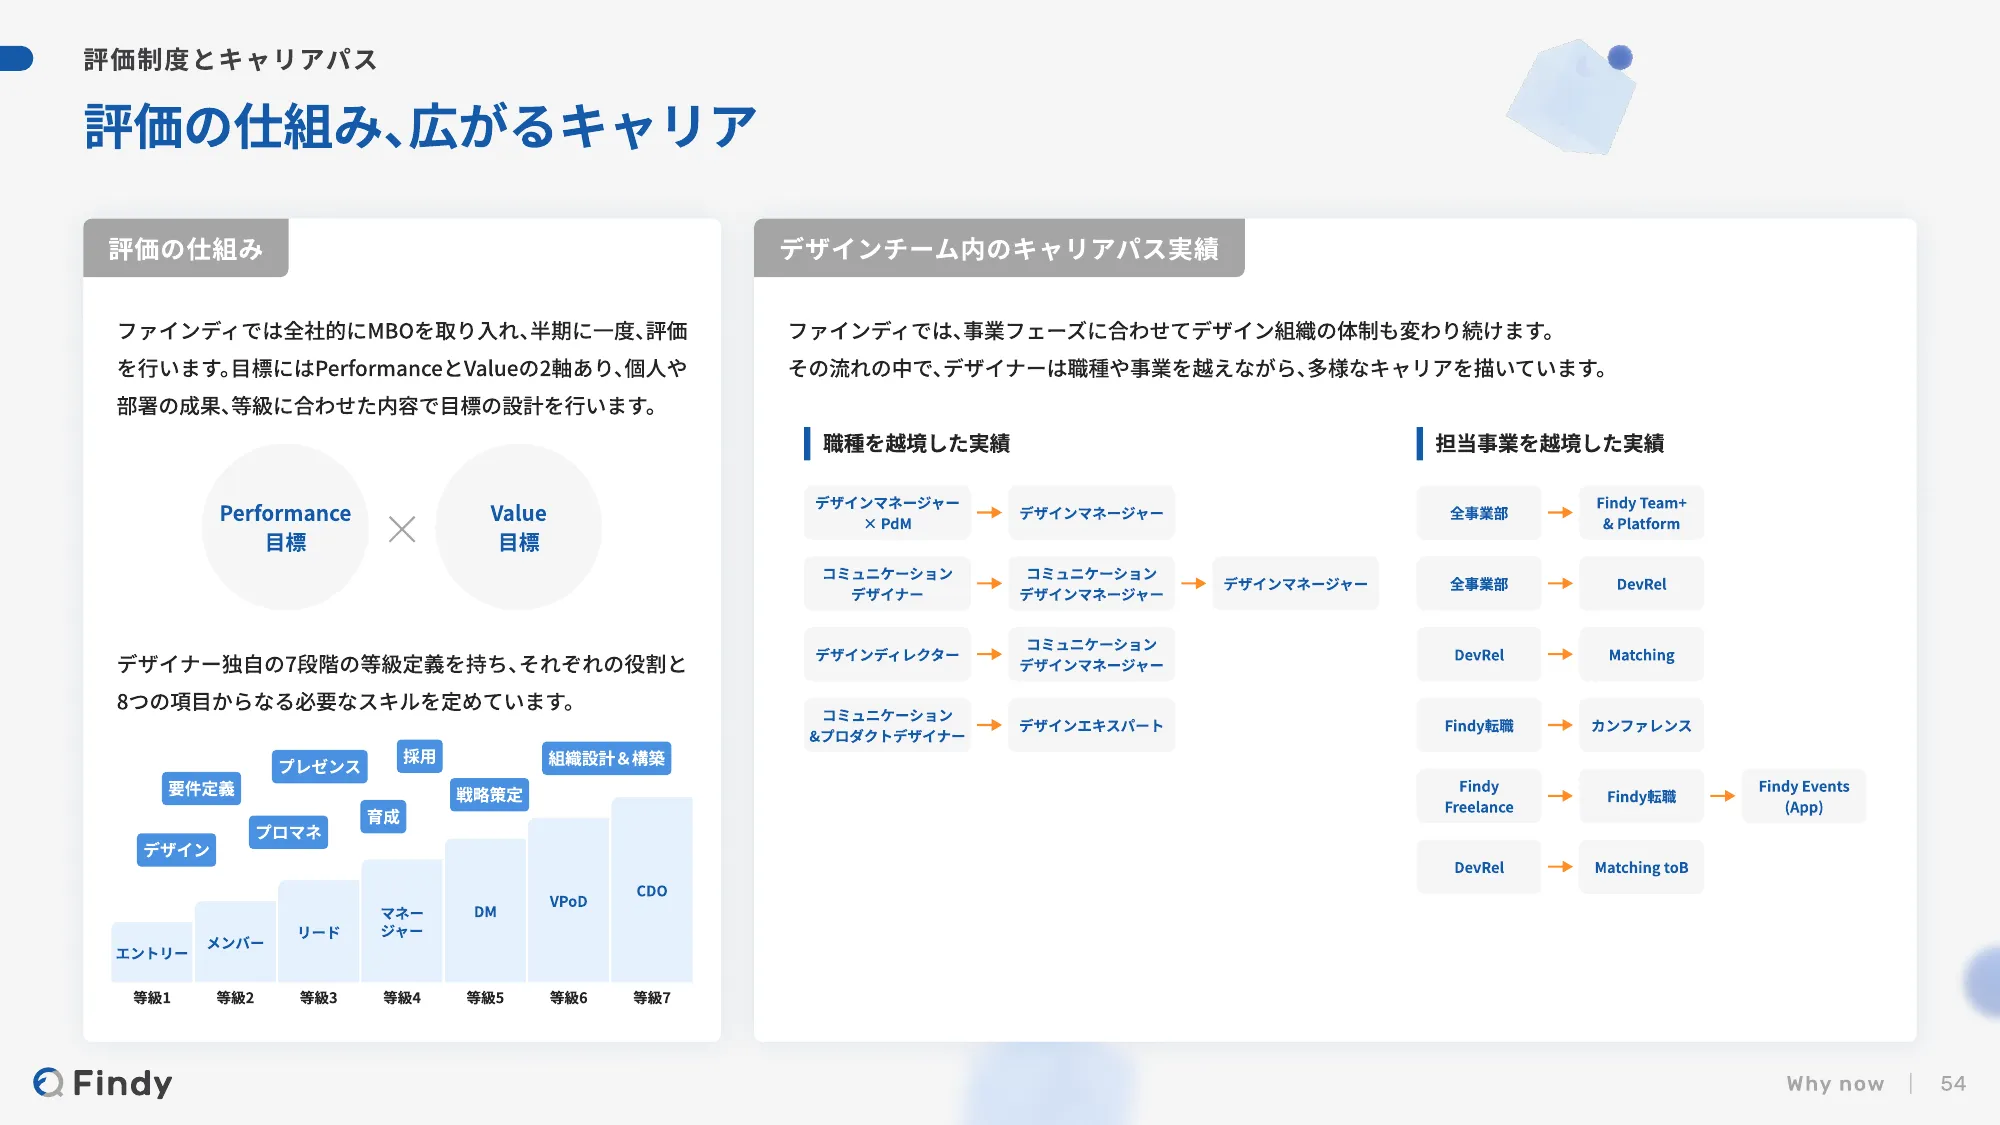Click the リード grade bar
The height and width of the screenshot is (1125, 2000).
coord(319,931)
